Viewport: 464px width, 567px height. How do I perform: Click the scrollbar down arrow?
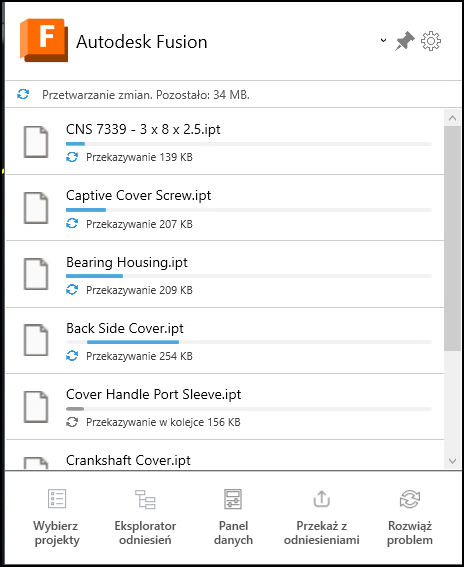point(452,461)
